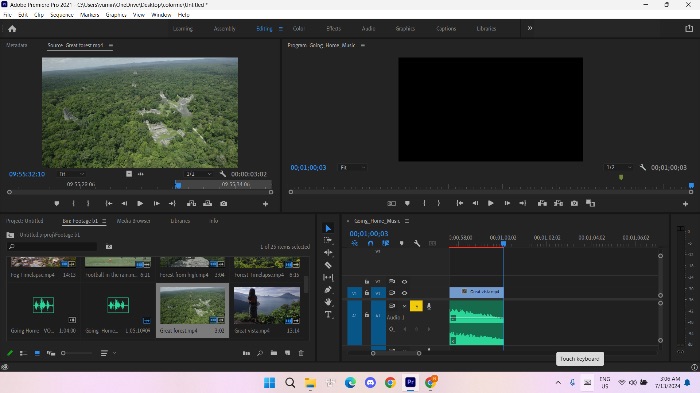Toggle Snap magnet in timeline

click(370, 243)
